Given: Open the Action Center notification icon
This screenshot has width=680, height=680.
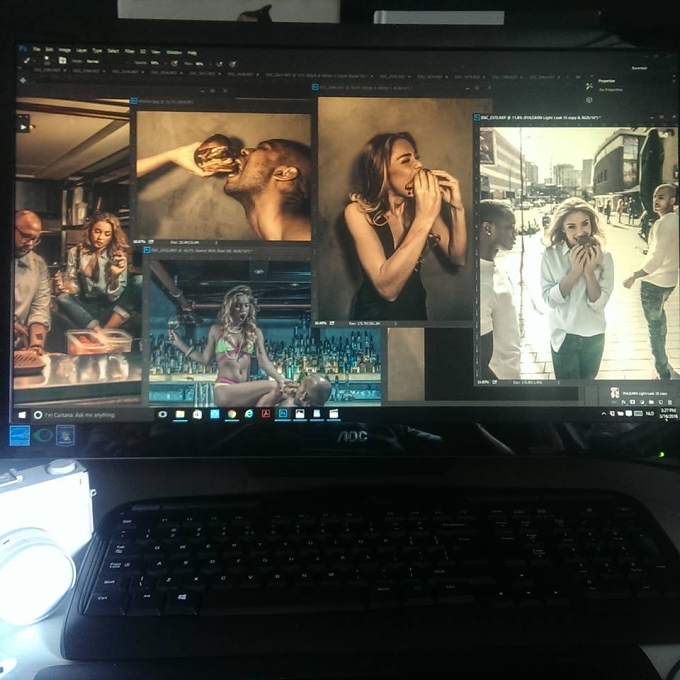Looking at the screenshot, I should pyautogui.click(x=629, y=414).
